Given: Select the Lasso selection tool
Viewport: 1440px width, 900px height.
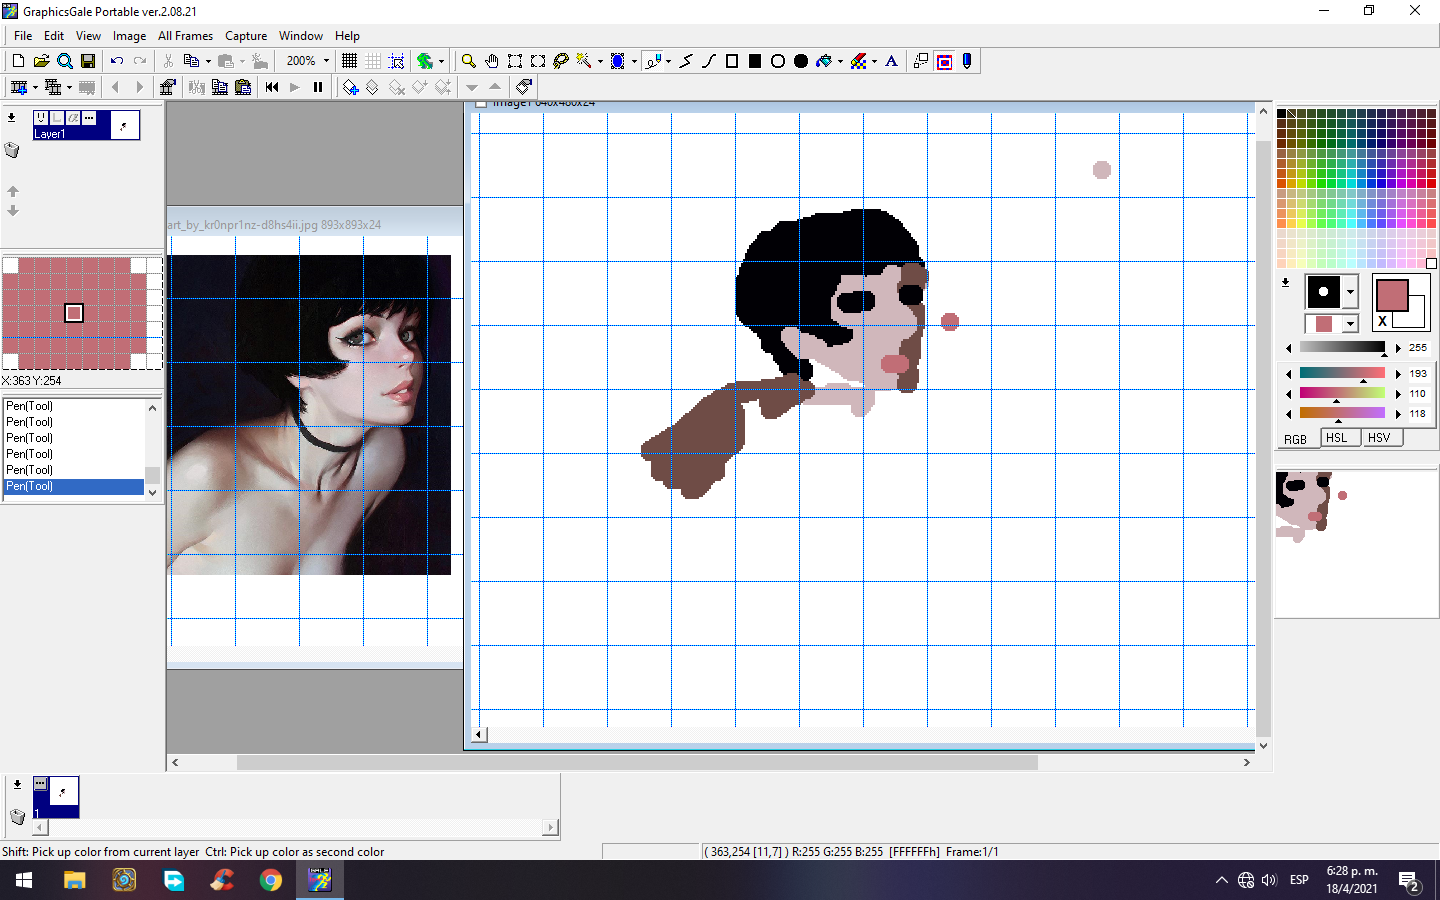Looking at the screenshot, I should click(x=561, y=61).
